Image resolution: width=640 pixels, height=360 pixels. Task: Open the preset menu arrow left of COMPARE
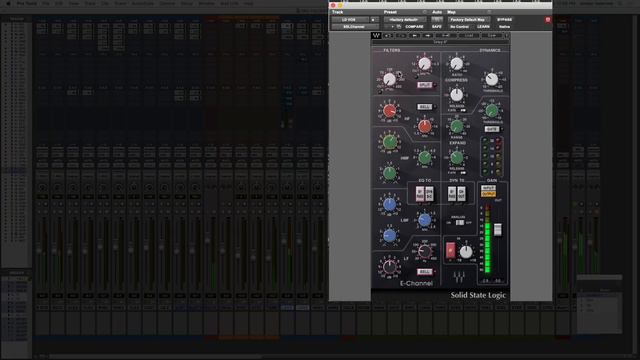click(x=392, y=27)
